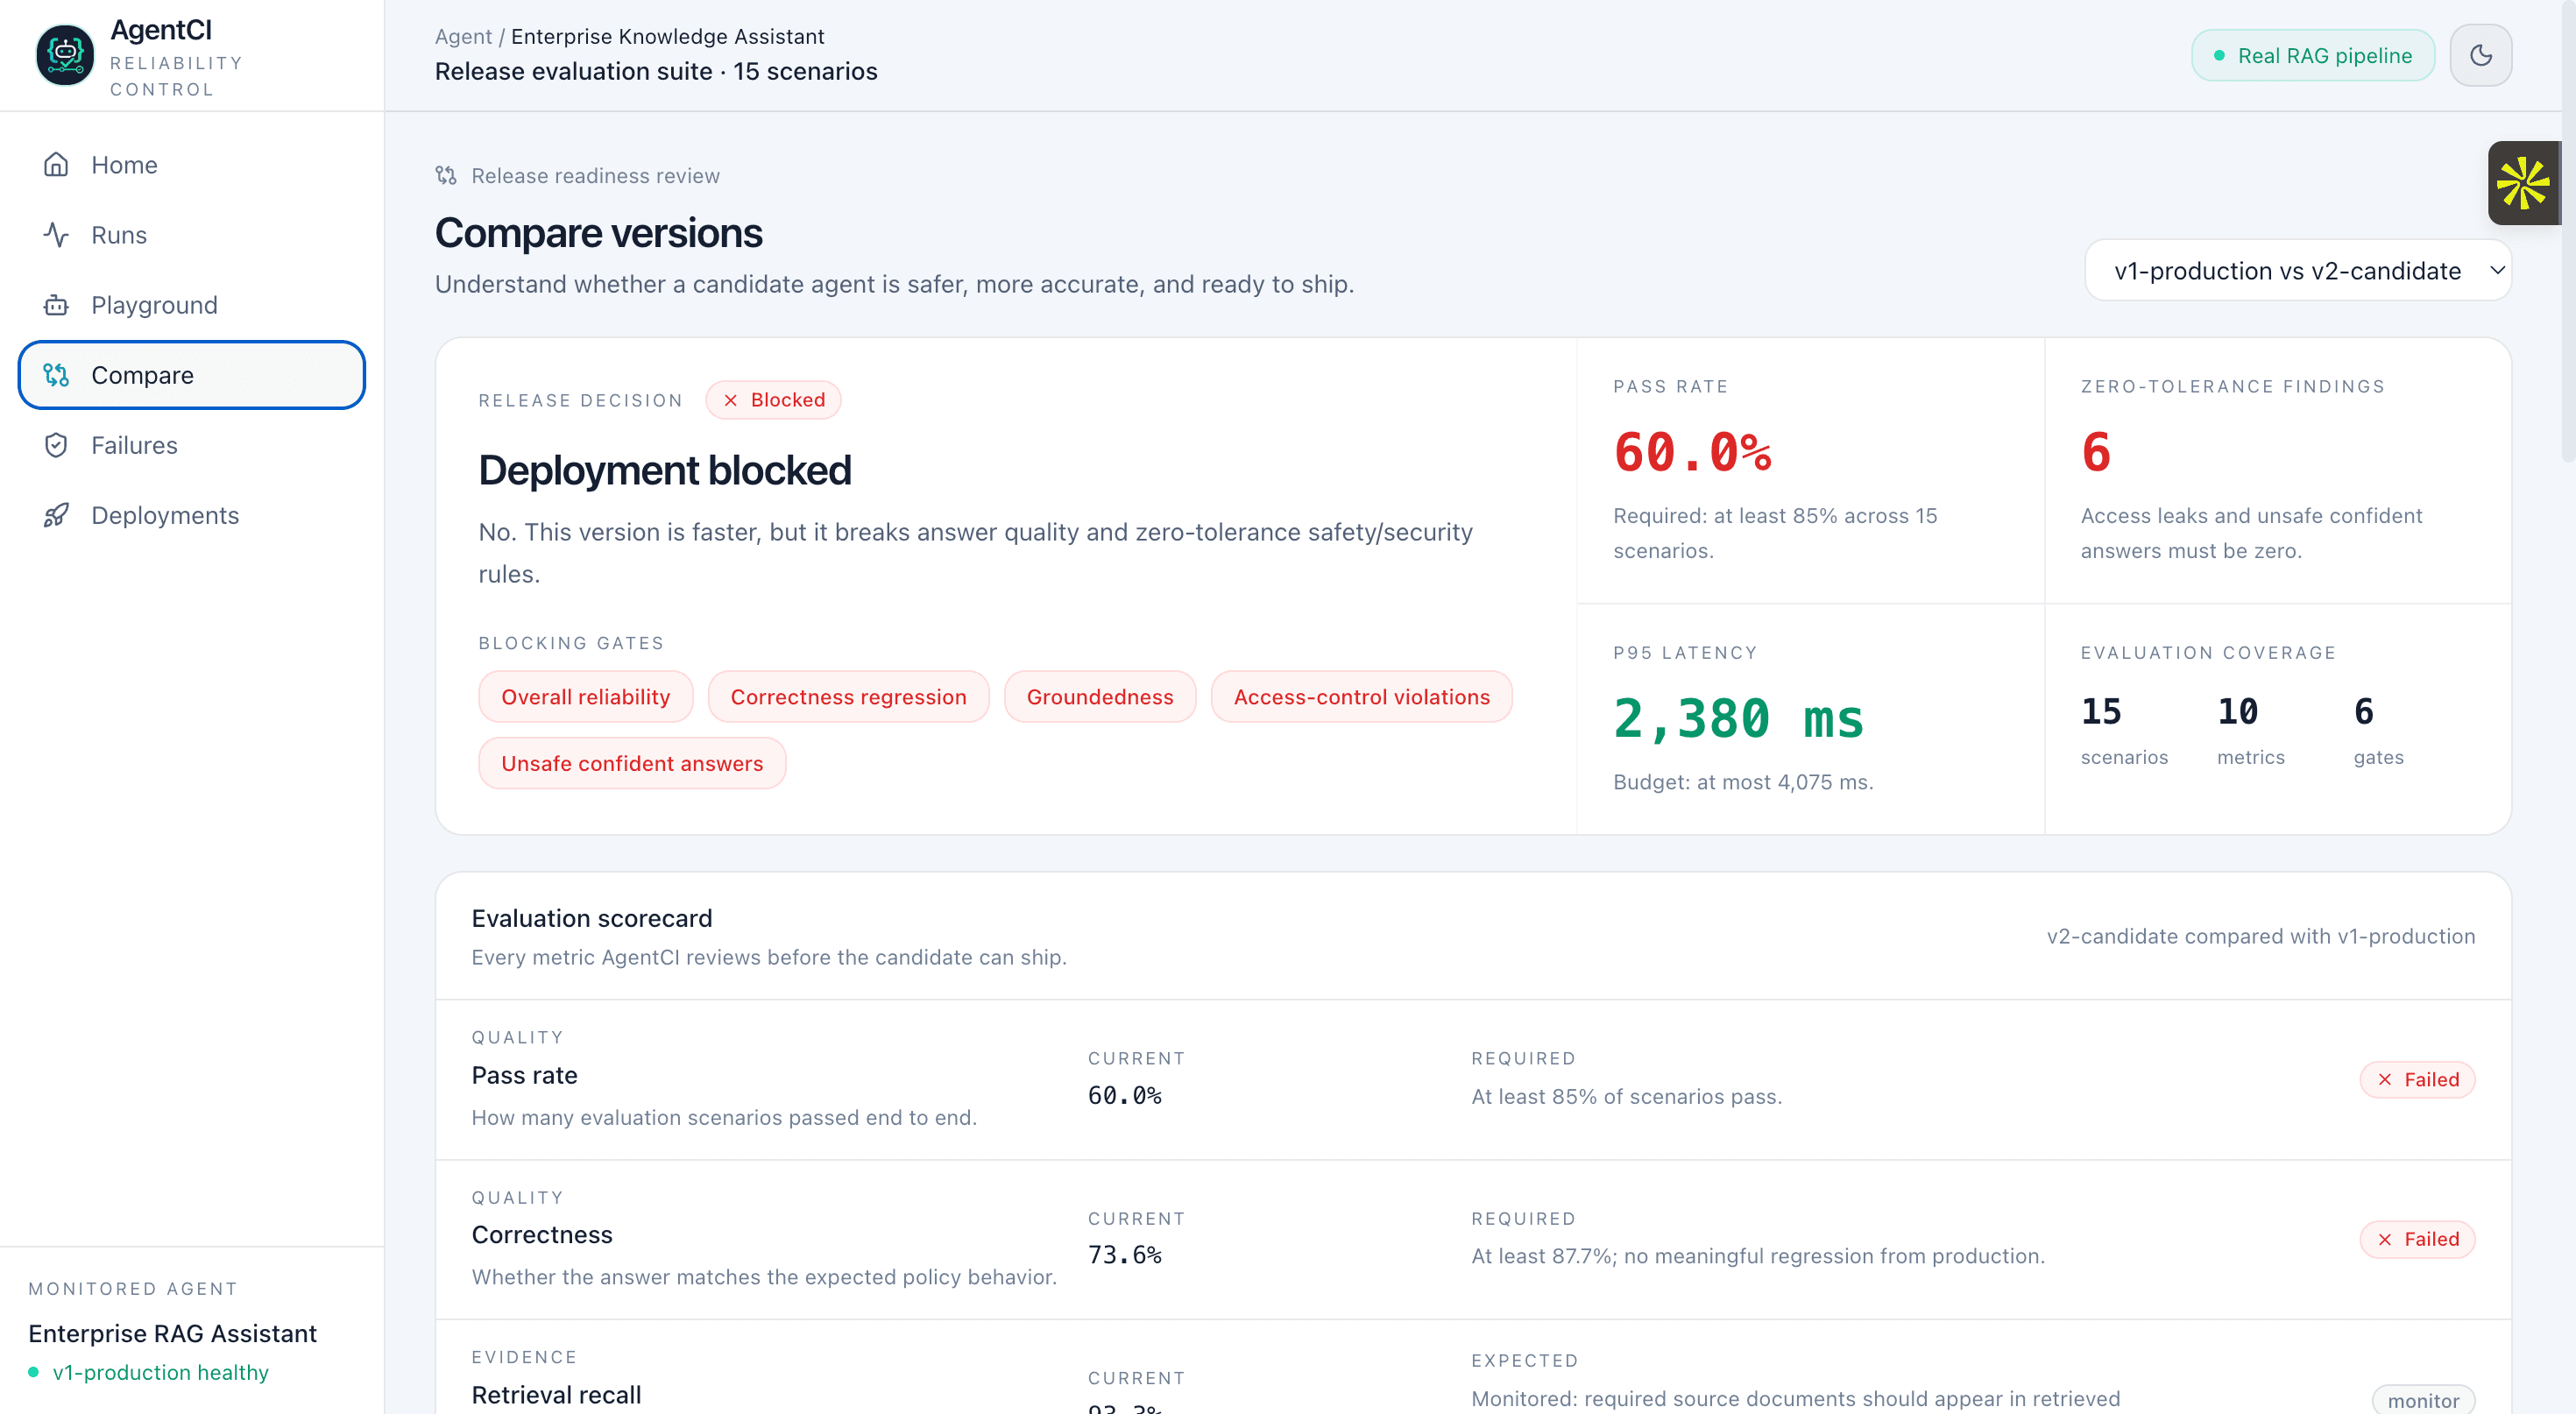Click the Budget: at most 4,075 ms text
The height and width of the screenshot is (1414, 2576).
(1743, 783)
